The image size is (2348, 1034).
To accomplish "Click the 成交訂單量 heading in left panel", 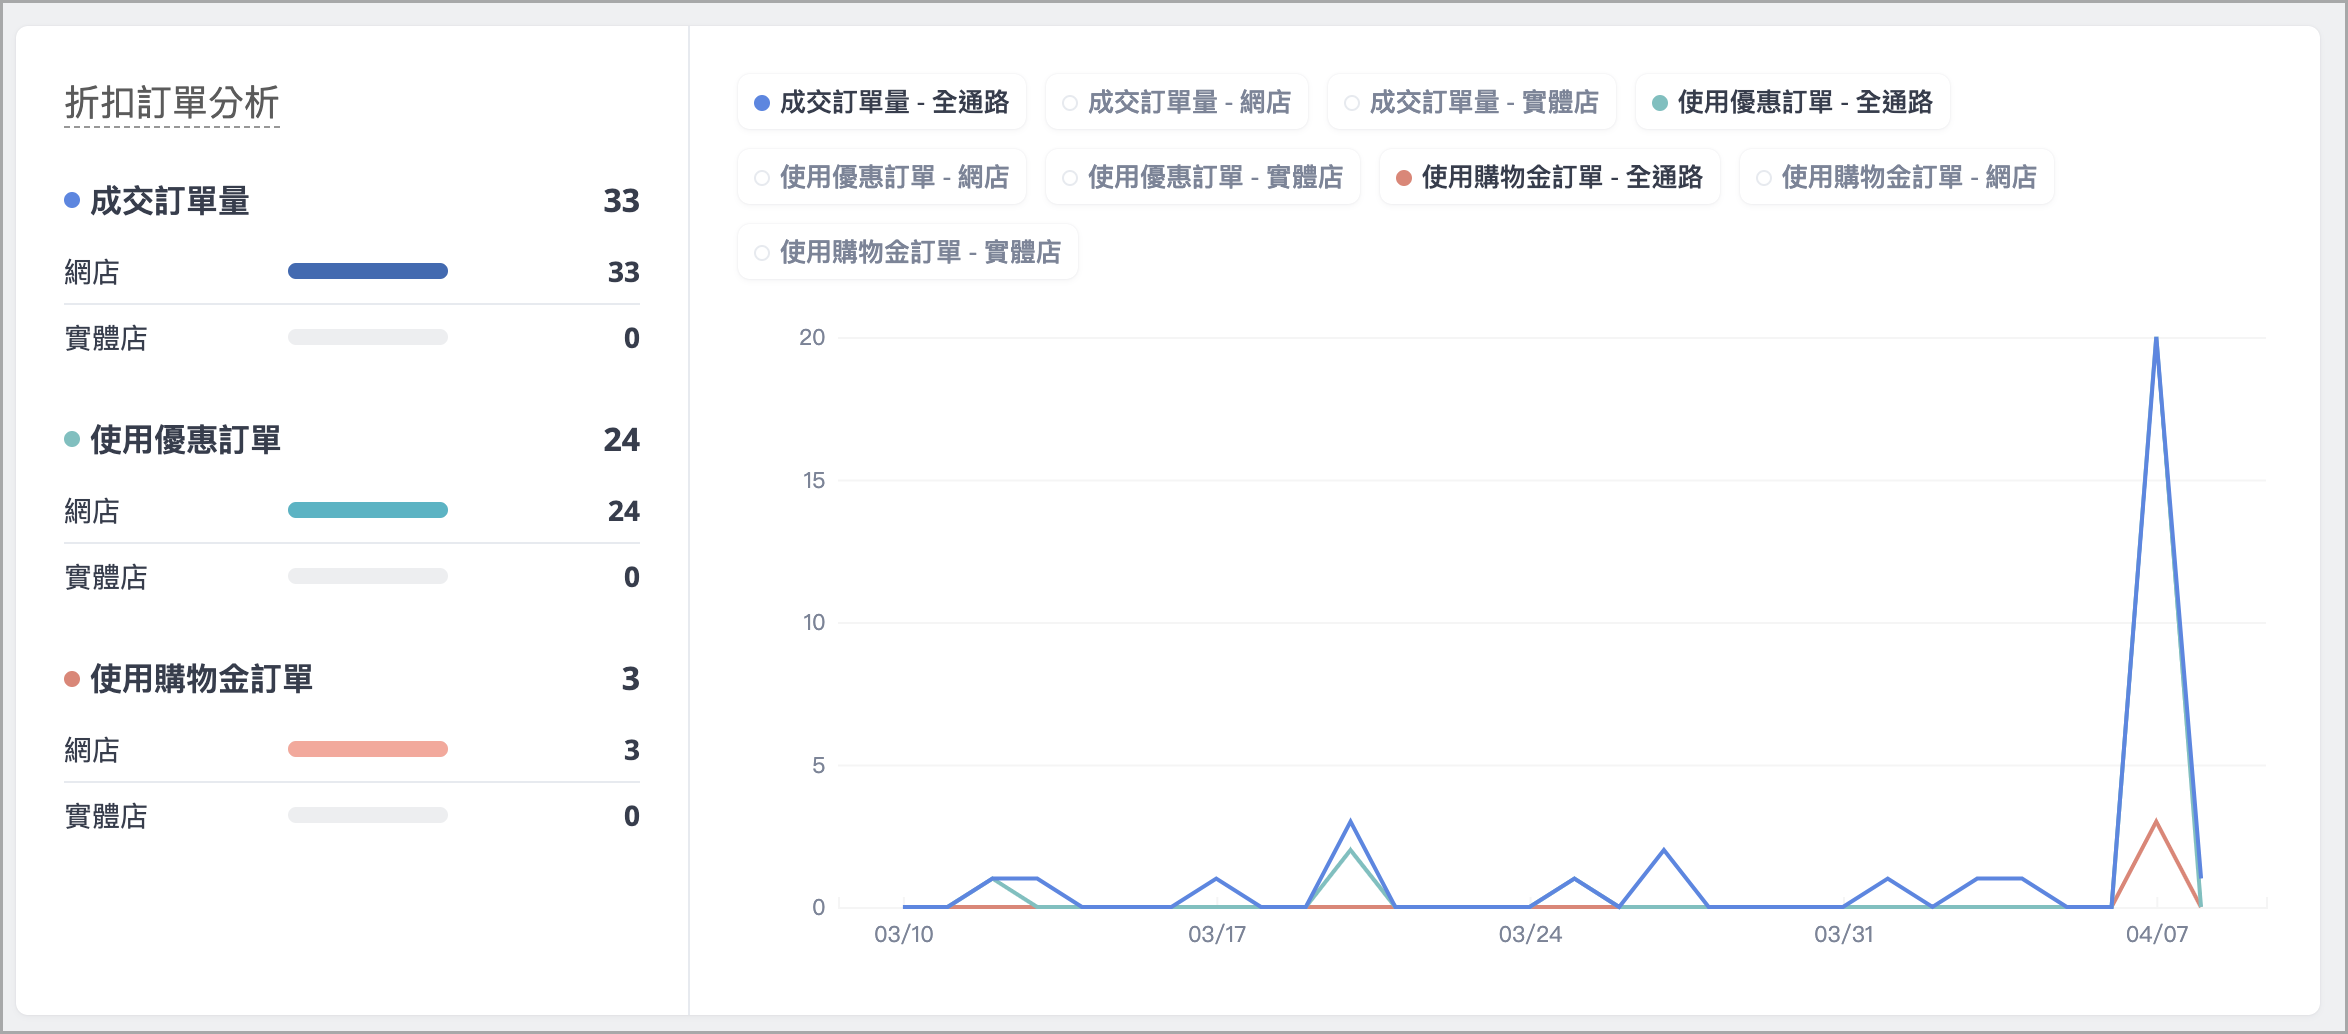I will (170, 201).
